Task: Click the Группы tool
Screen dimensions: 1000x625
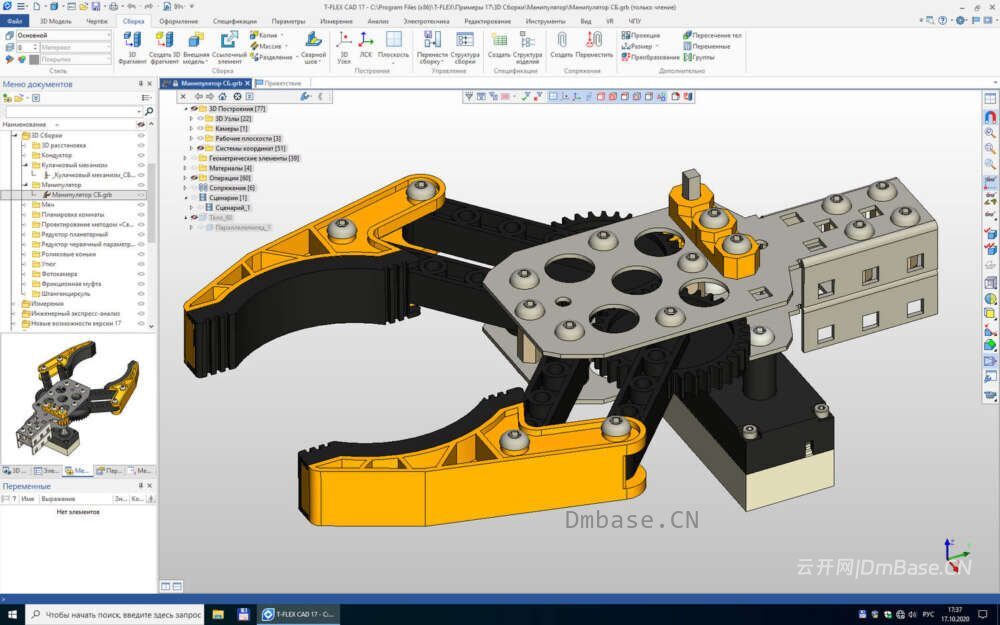Action: coord(699,57)
